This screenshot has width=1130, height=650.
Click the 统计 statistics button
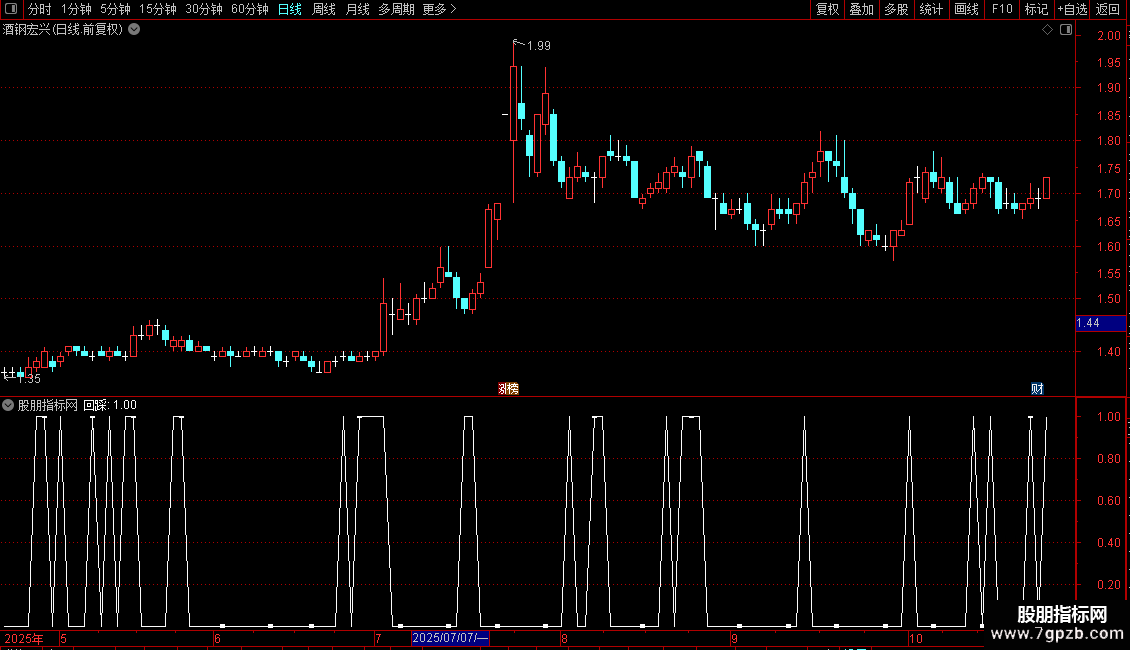[931, 9]
